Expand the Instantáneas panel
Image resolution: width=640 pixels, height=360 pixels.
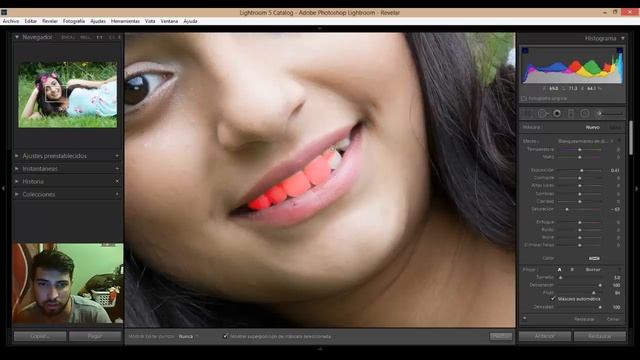click(x=17, y=169)
